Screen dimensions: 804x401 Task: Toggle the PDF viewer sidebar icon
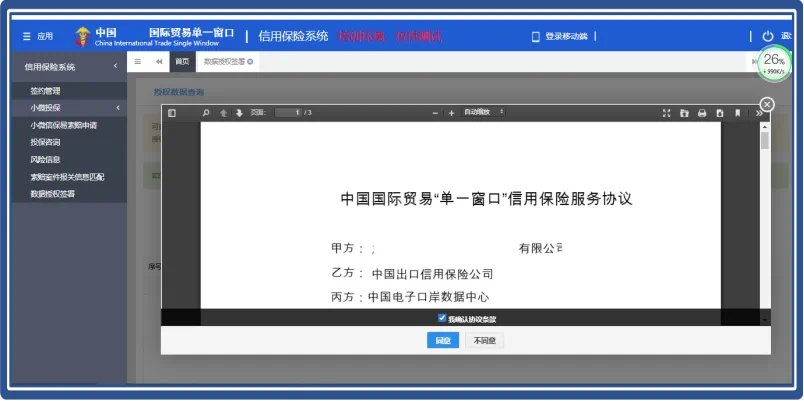(172, 113)
